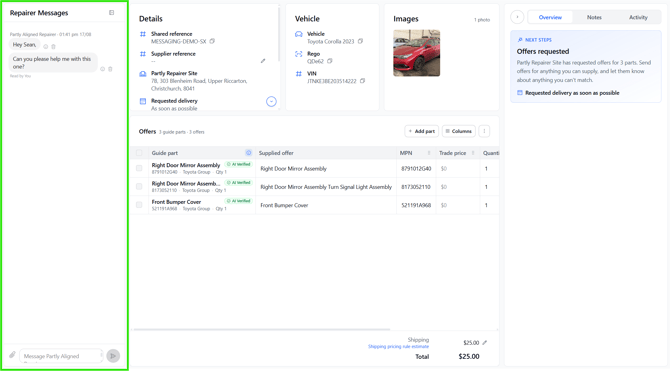Click the Details card vertical scrollbar
670x371 pixels.
(279, 33)
